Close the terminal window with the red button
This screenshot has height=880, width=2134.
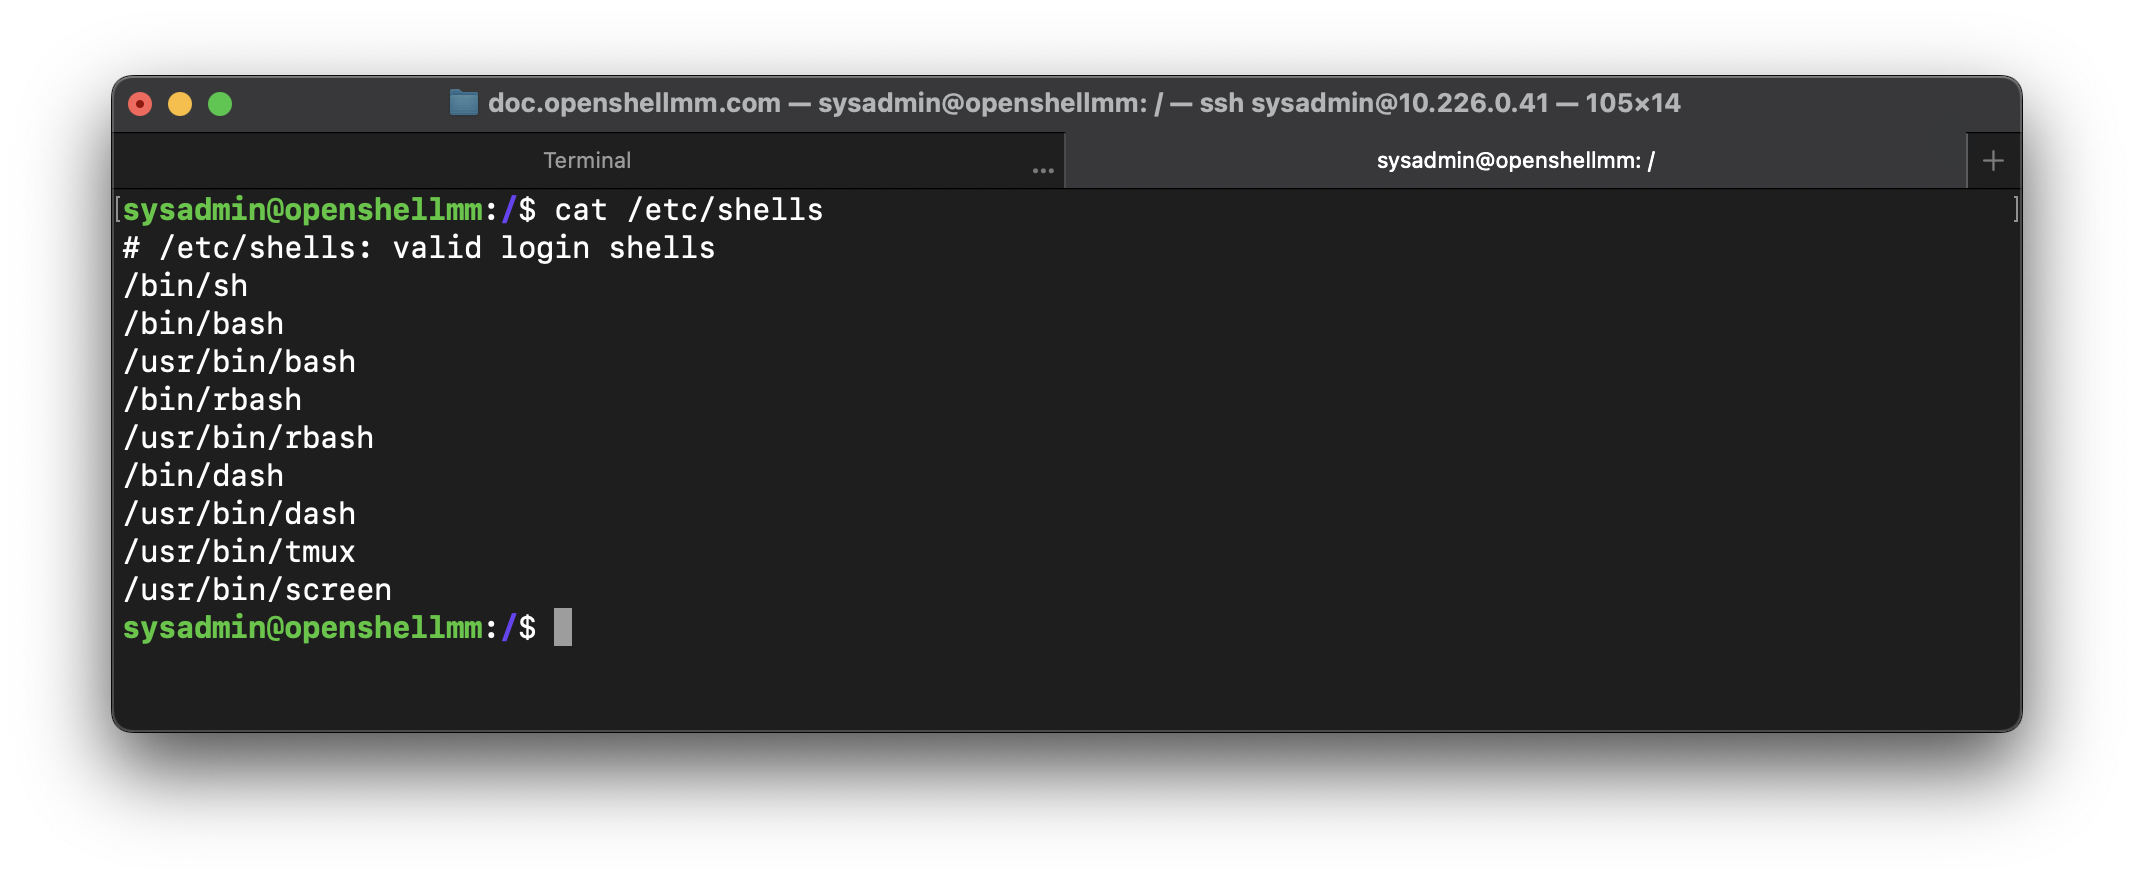click(x=140, y=104)
